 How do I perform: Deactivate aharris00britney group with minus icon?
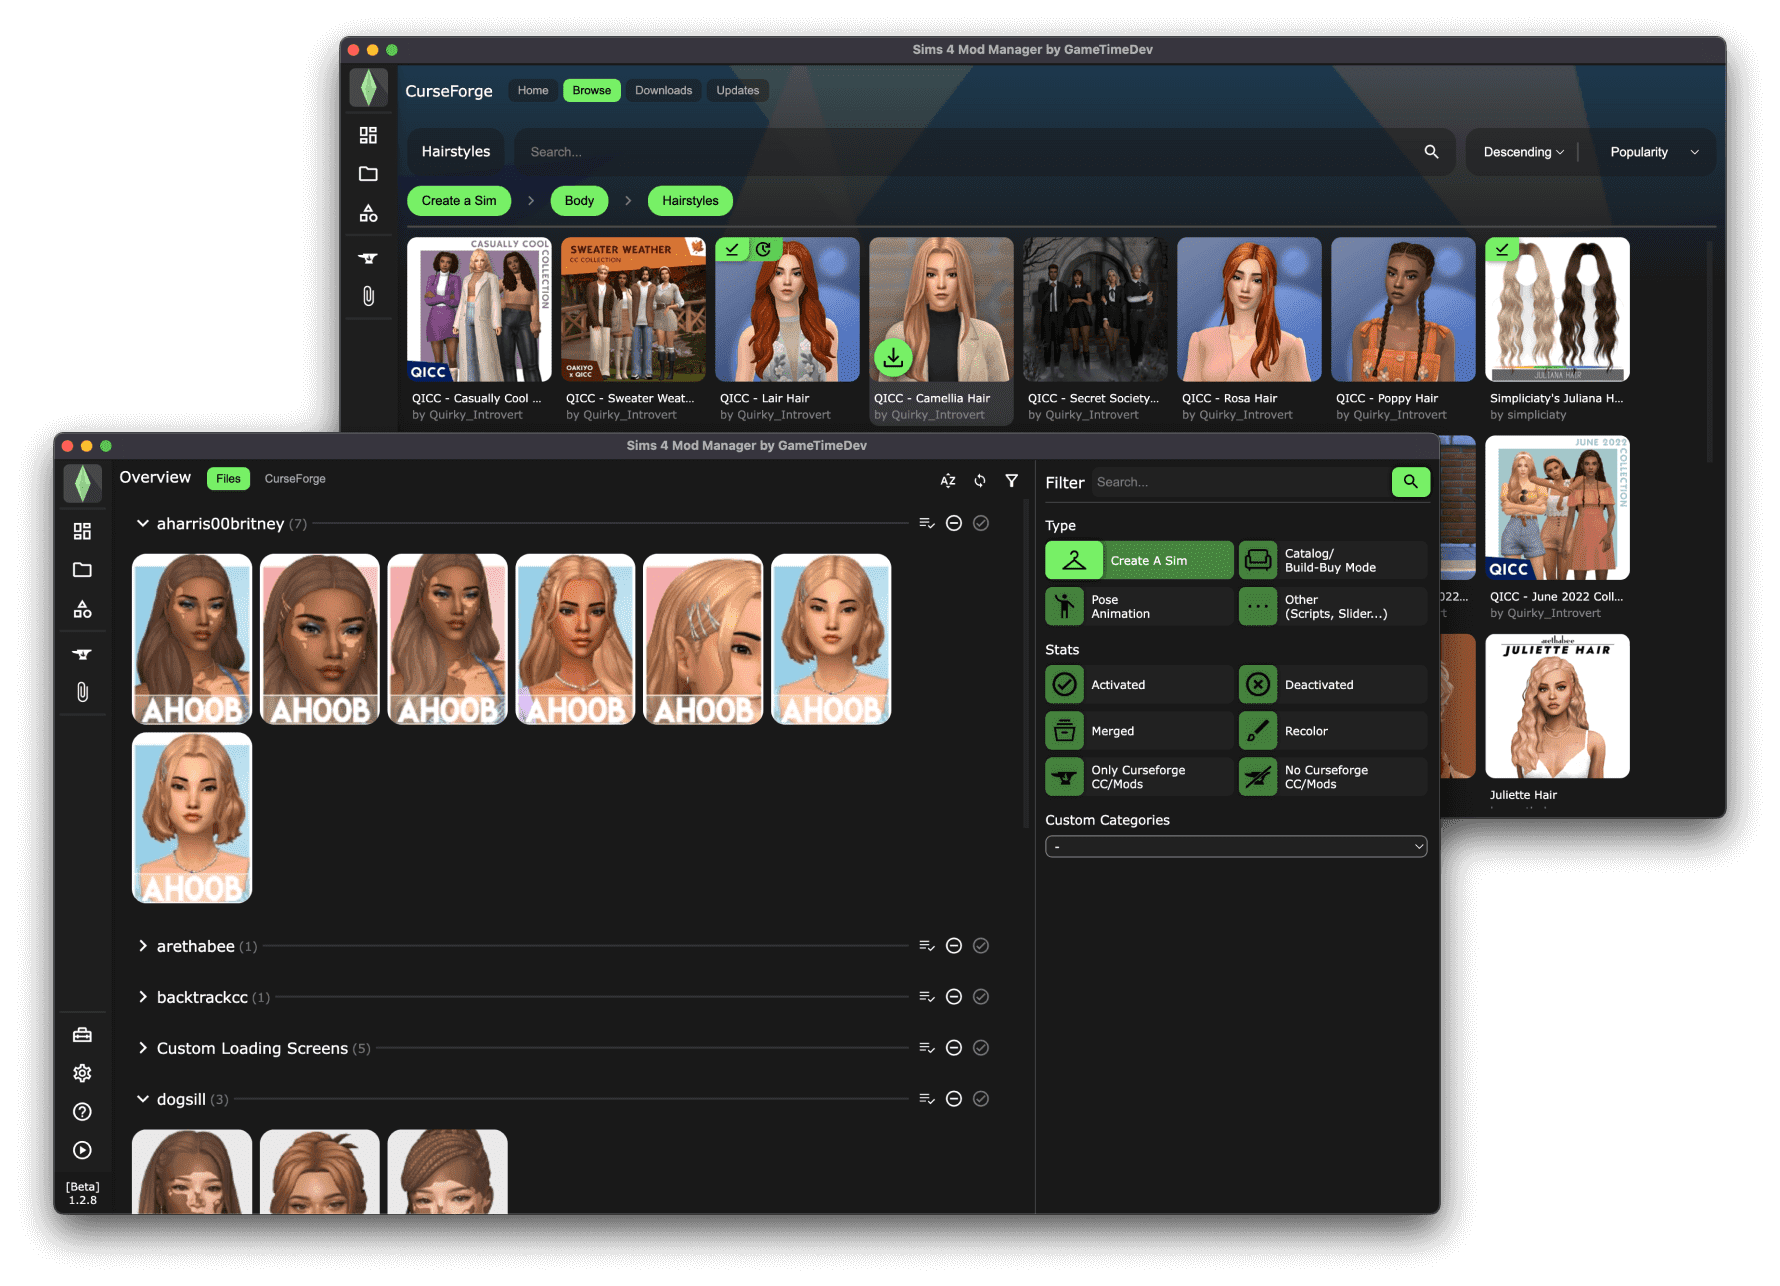coord(954,523)
